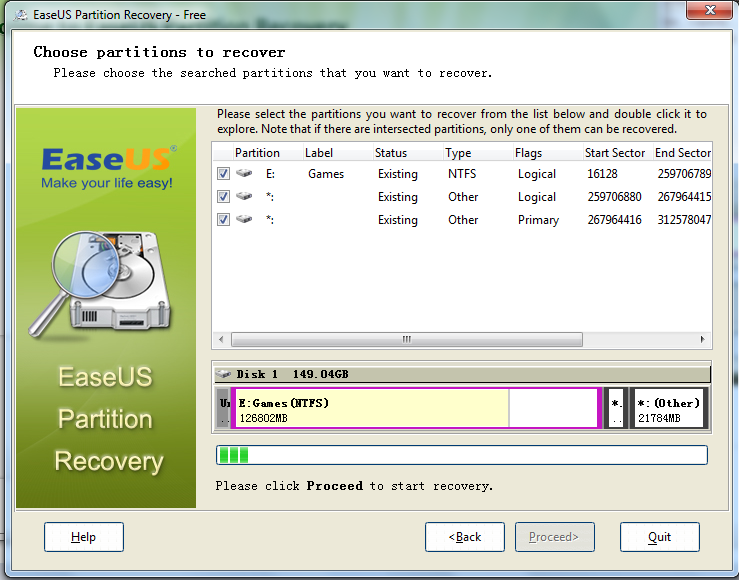Click the Proceed> button
Screen dimensions: 739x580
click(554, 537)
